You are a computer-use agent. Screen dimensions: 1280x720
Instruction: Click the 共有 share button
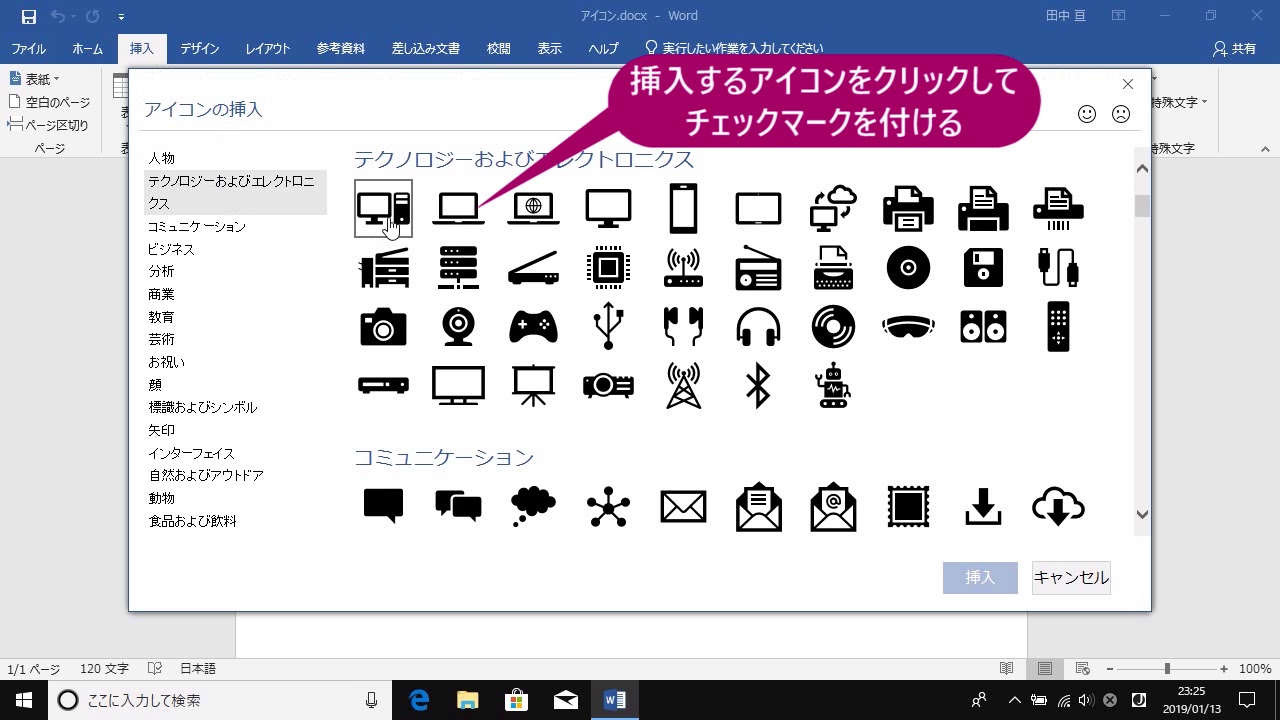click(1234, 48)
